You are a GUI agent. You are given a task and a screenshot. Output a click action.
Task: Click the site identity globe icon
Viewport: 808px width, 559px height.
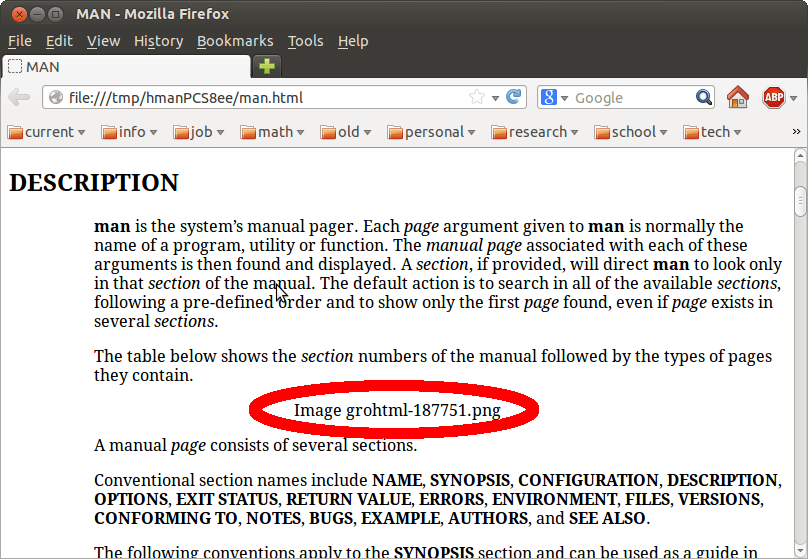click(56, 97)
